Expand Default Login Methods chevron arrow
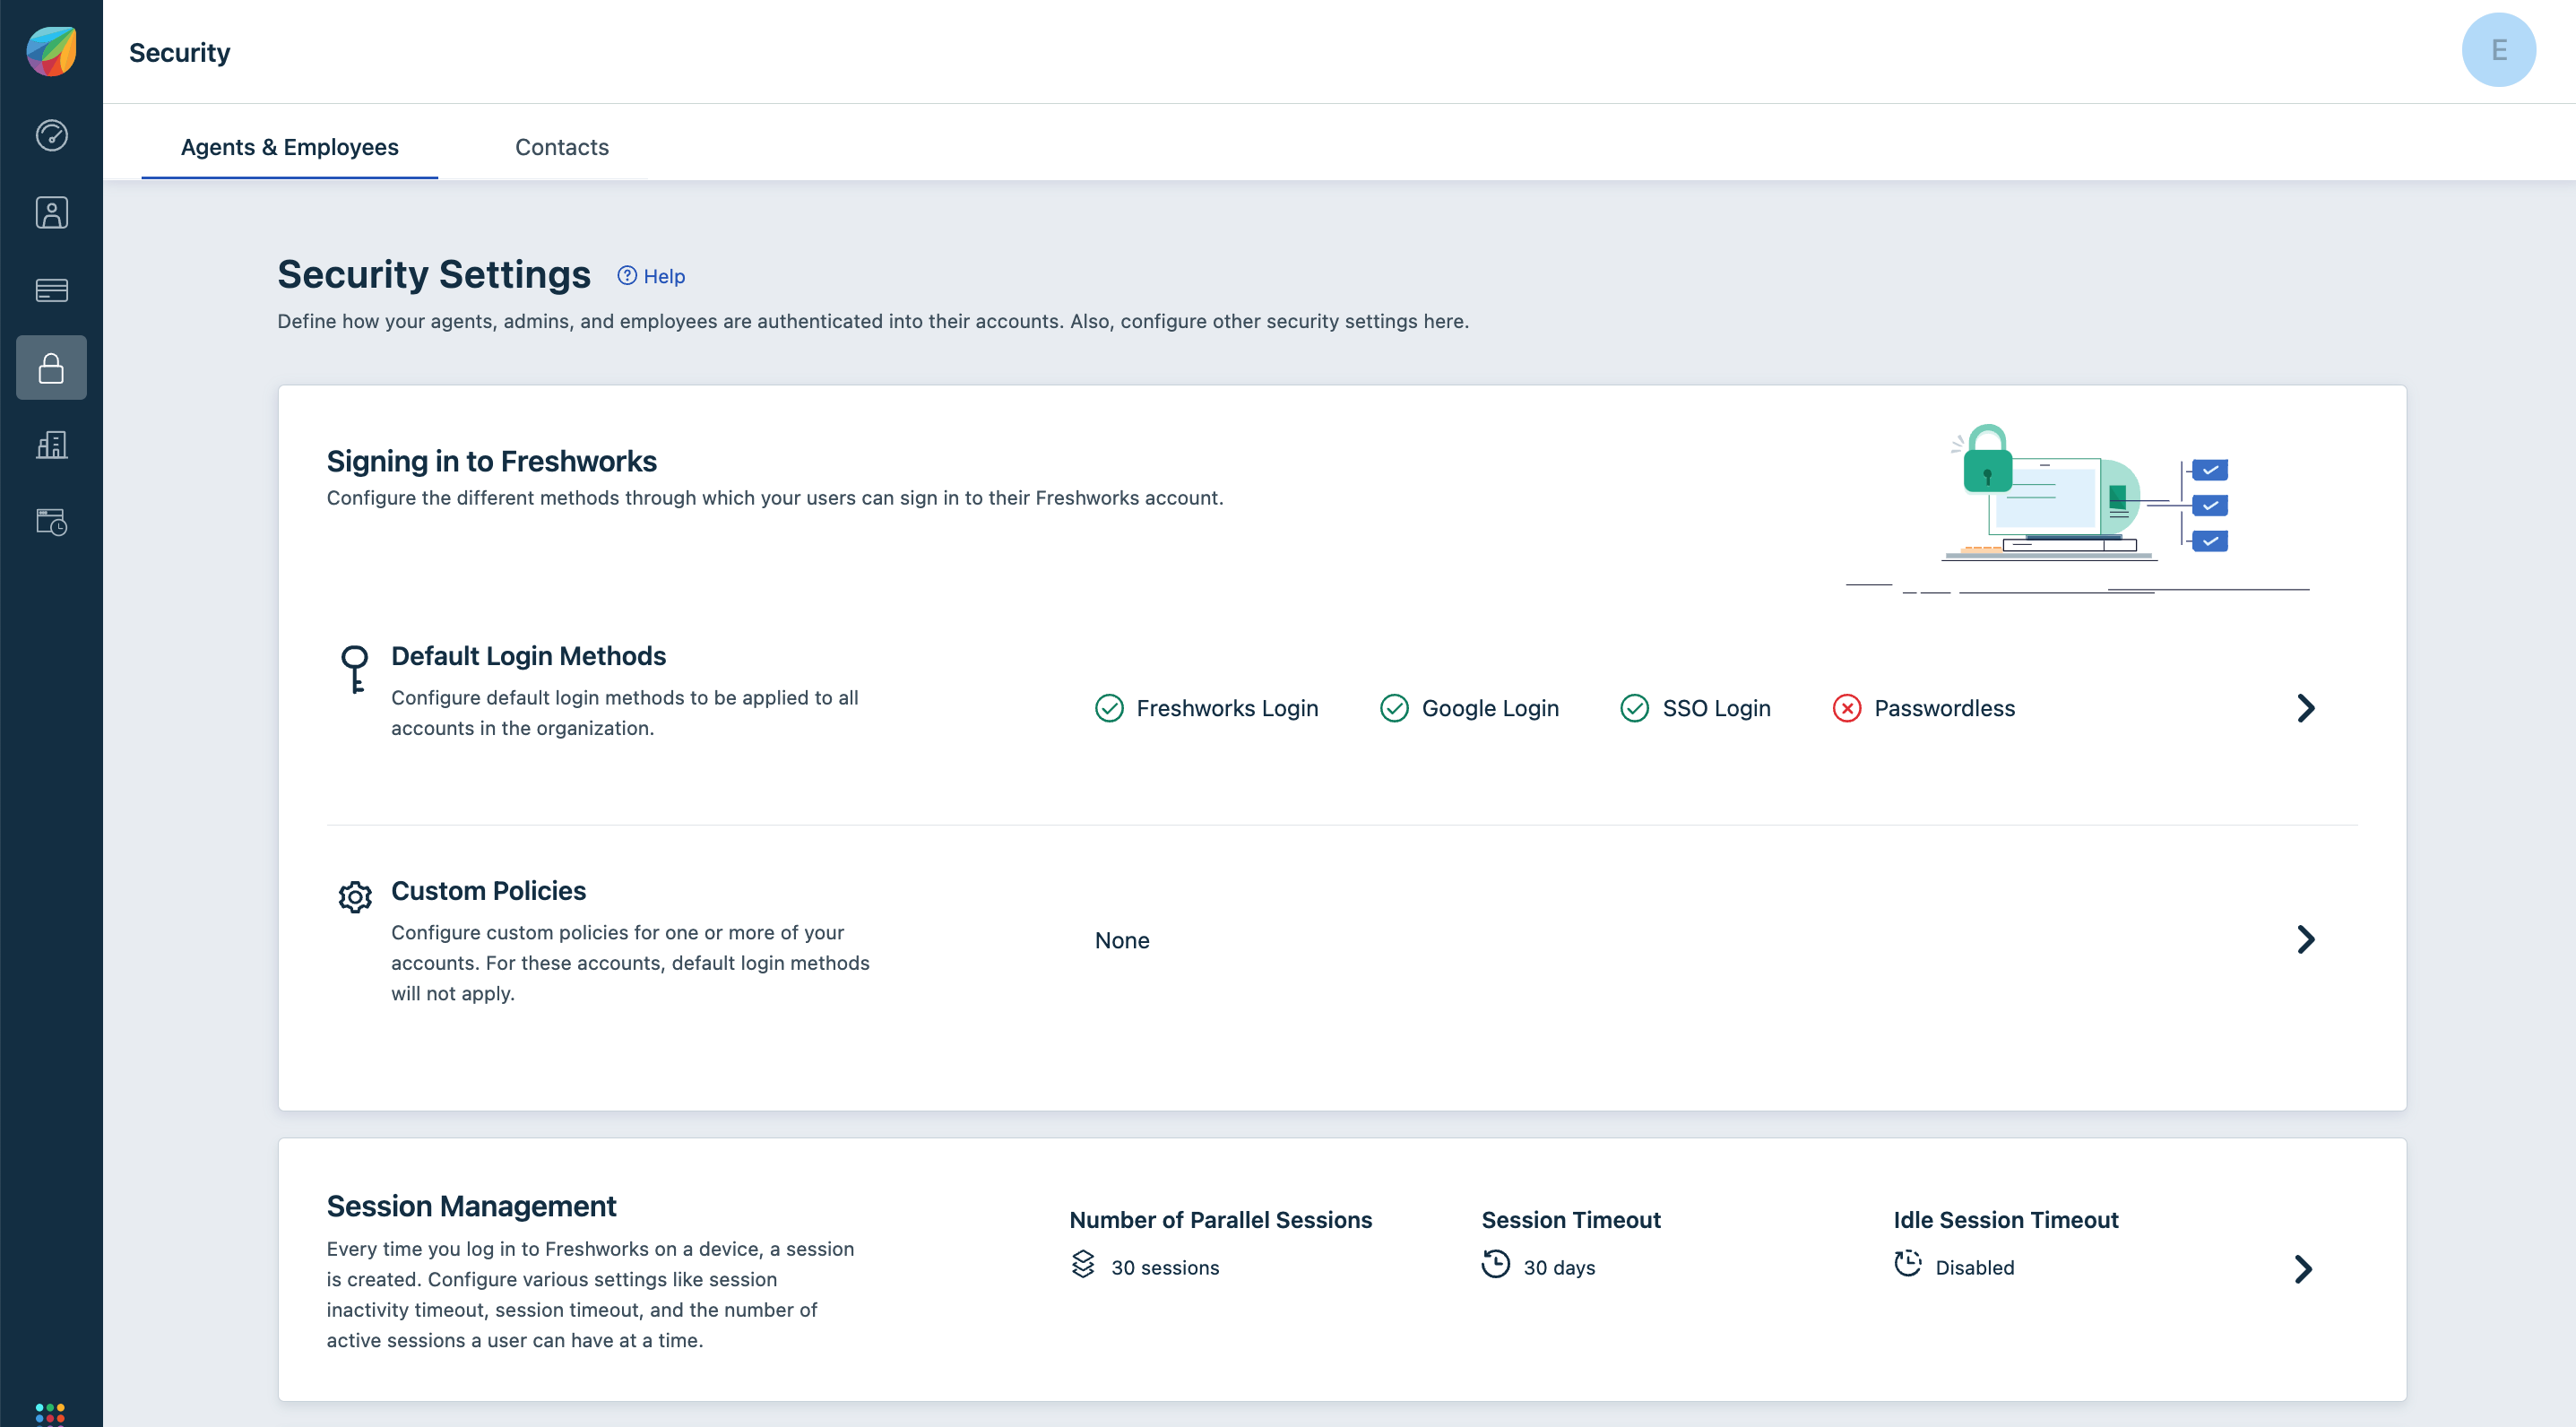The height and width of the screenshot is (1427, 2576). (x=2305, y=708)
